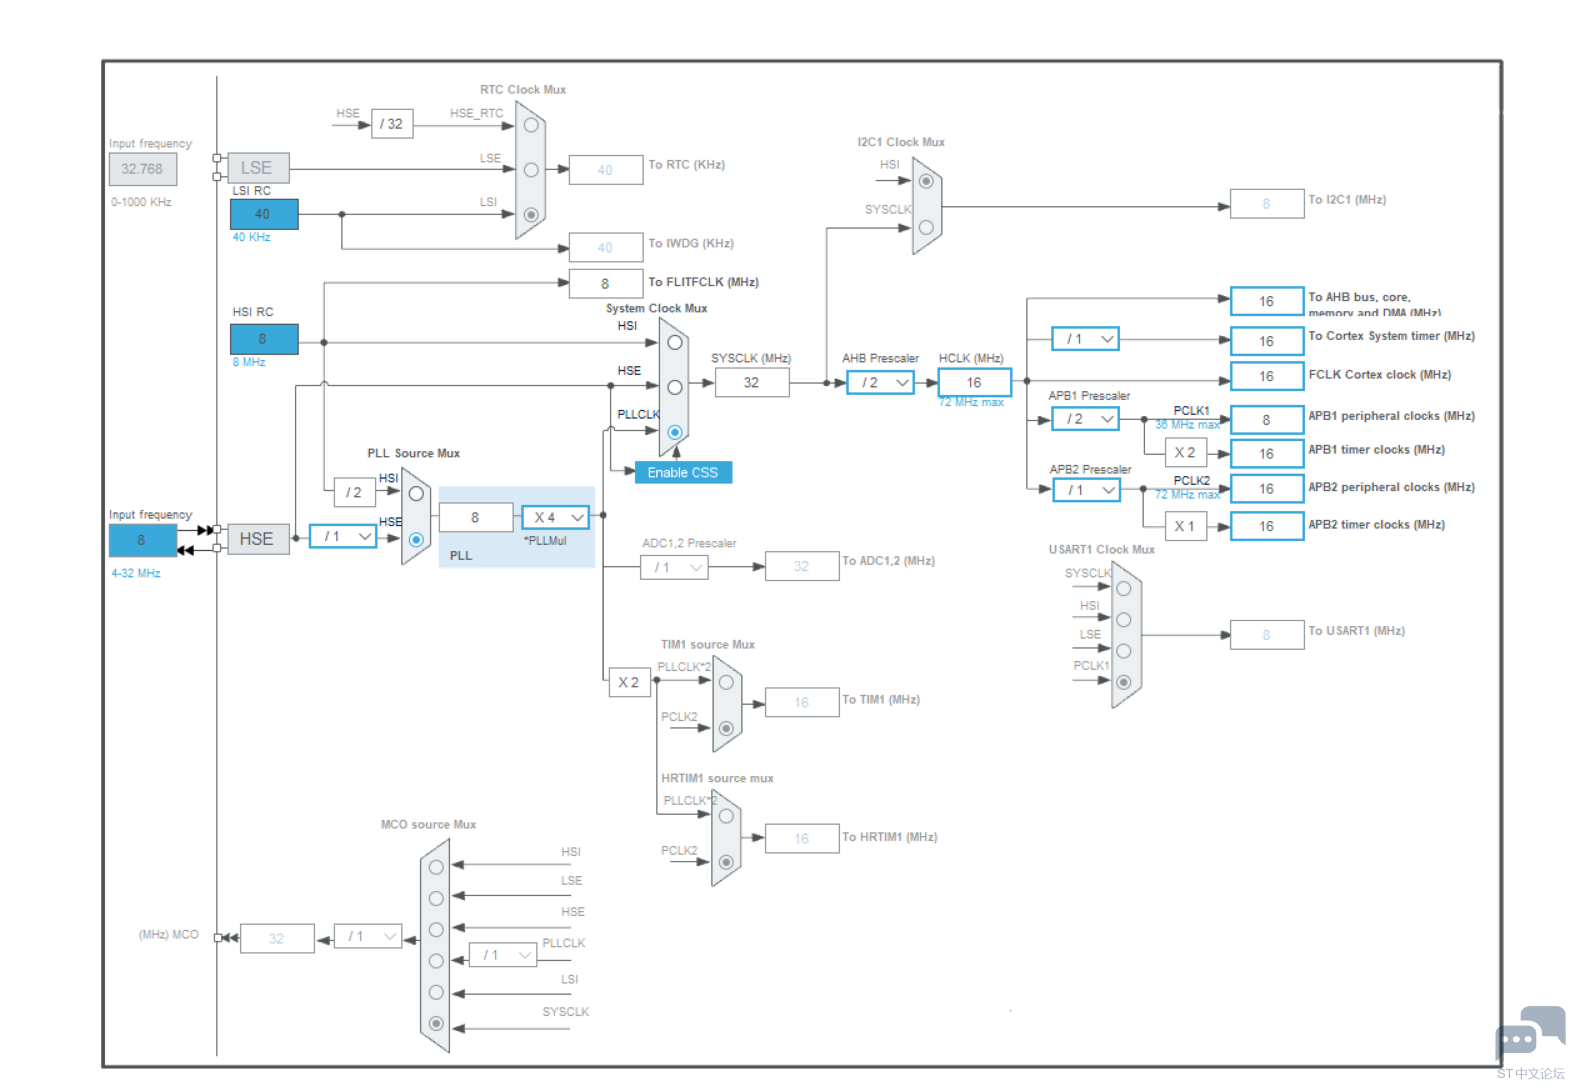This screenshot has width=1574, height=1089.
Task: Select HSI in the System Clock Mux
Action: tap(675, 343)
